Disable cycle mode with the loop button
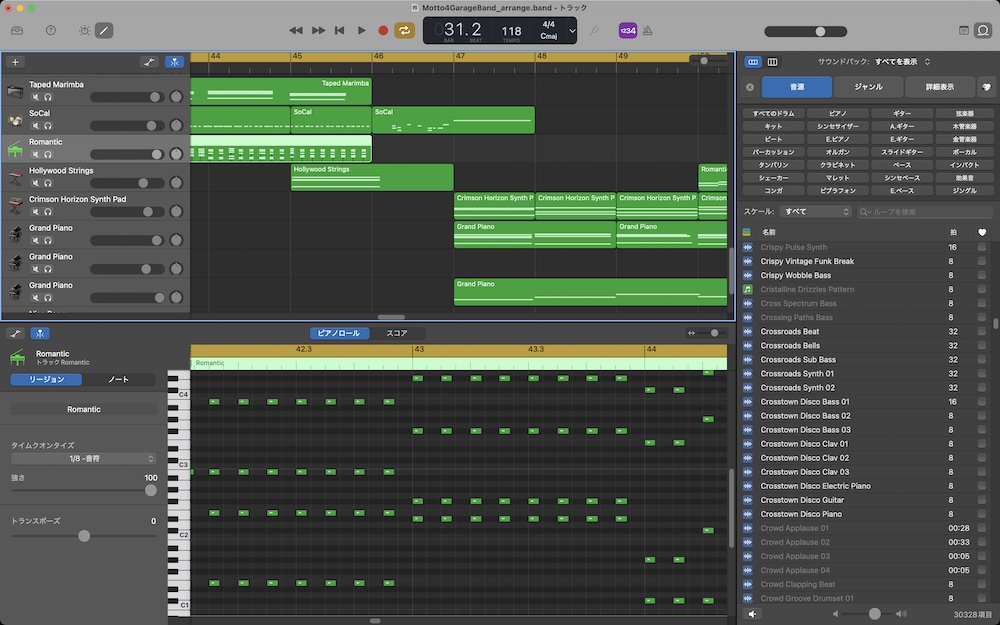 click(x=403, y=31)
